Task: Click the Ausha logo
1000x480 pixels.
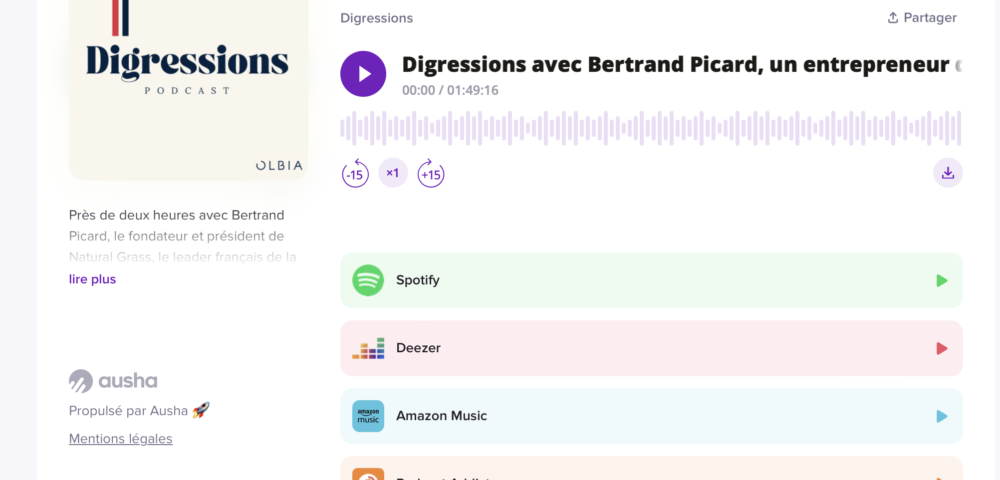Action: 113,381
